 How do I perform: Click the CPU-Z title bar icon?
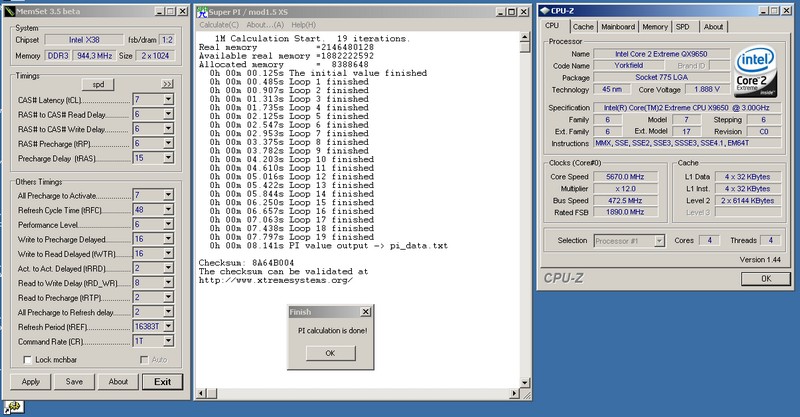pyautogui.click(x=544, y=11)
